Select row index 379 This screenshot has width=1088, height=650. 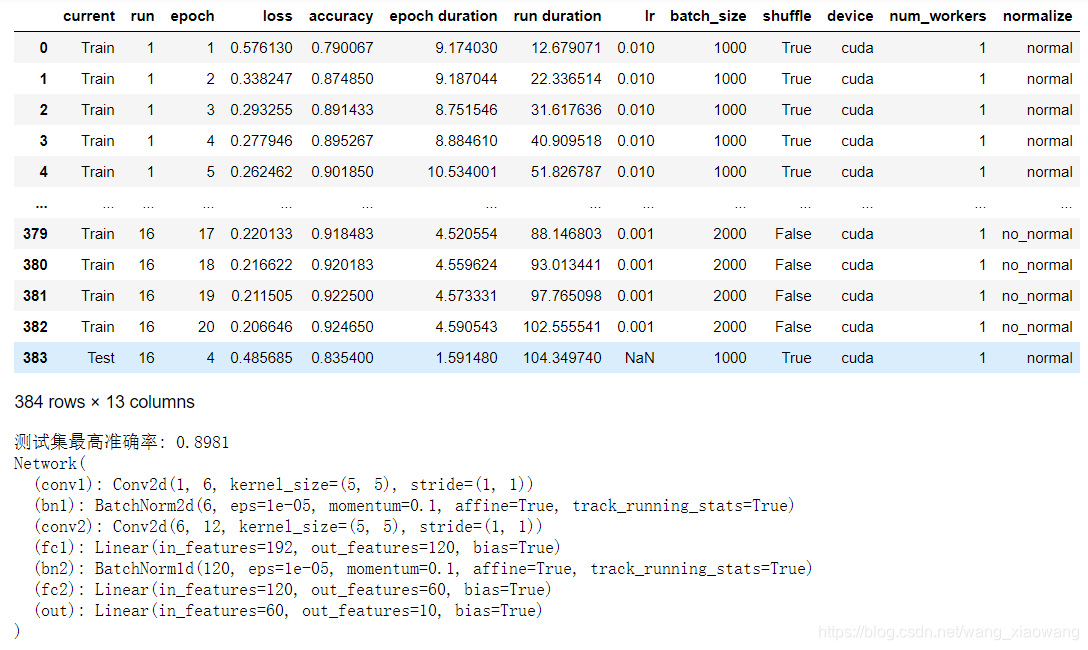35,234
